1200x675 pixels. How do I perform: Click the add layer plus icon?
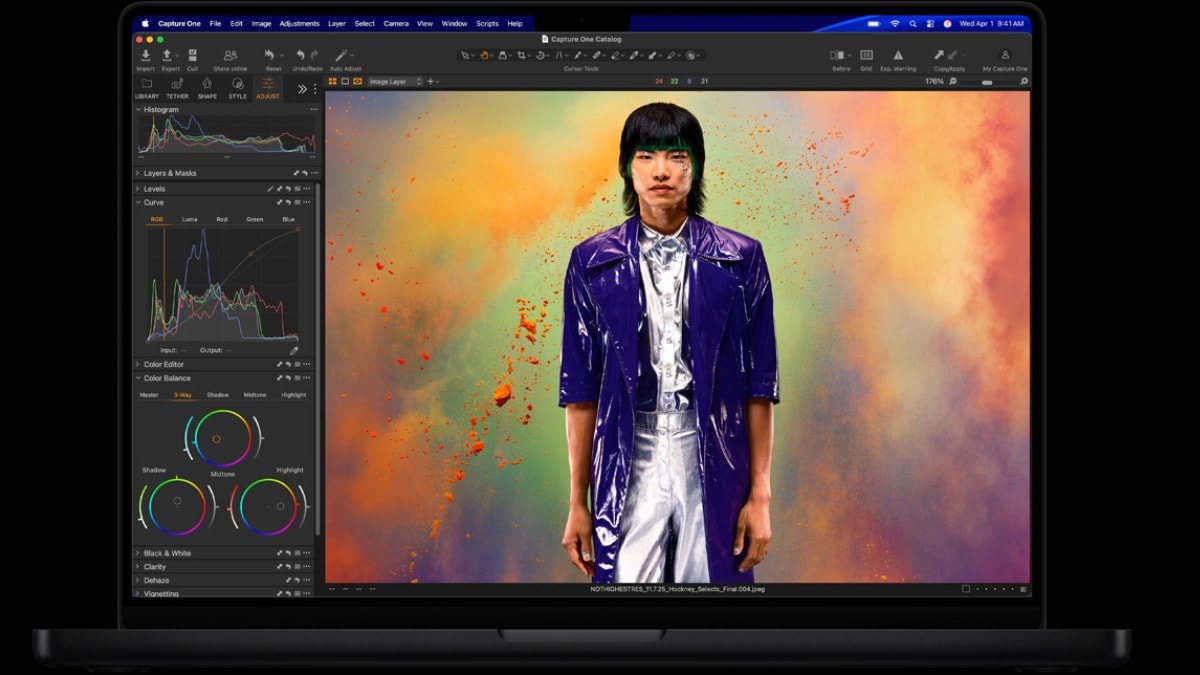[x=430, y=81]
